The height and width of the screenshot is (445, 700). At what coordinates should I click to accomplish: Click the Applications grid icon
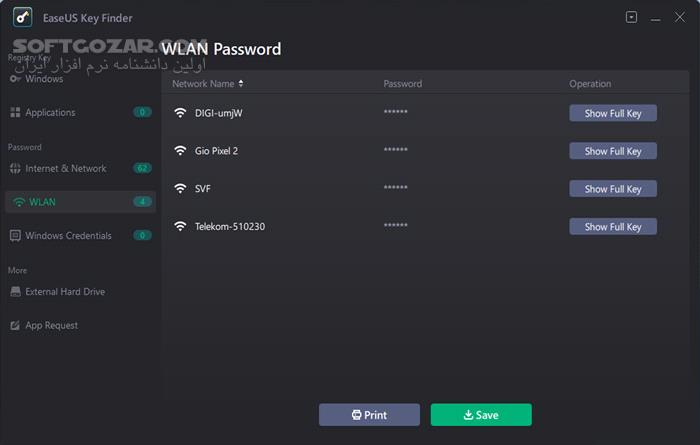(x=15, y=112)
